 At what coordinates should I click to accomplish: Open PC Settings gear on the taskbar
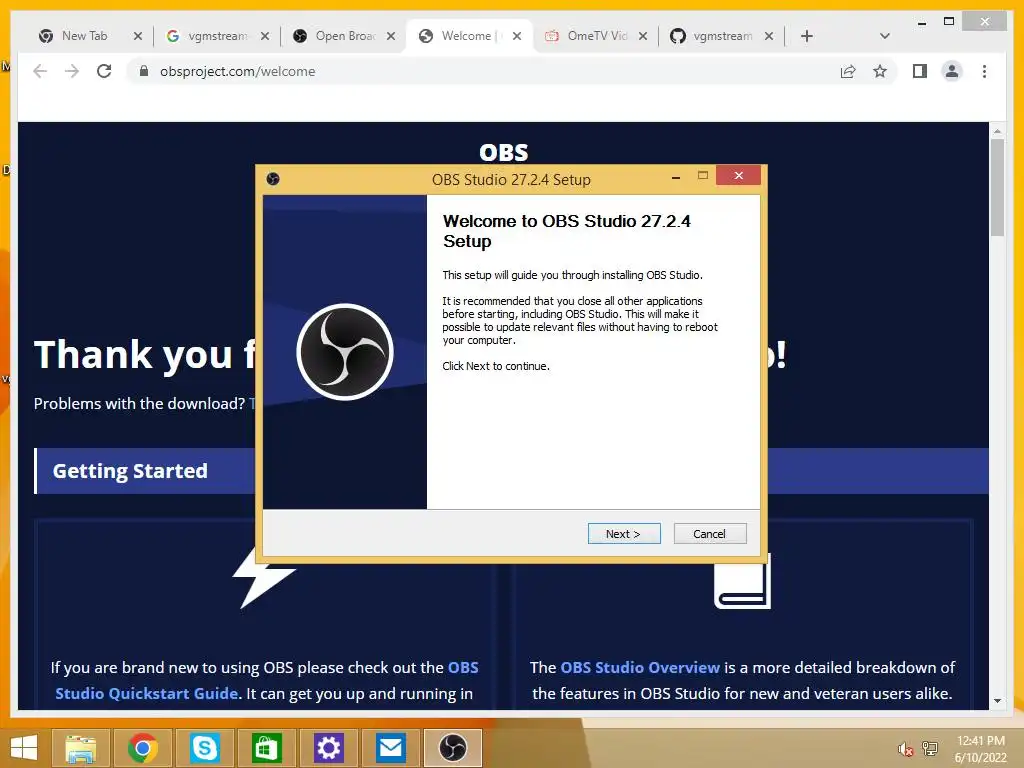(328, 748)
